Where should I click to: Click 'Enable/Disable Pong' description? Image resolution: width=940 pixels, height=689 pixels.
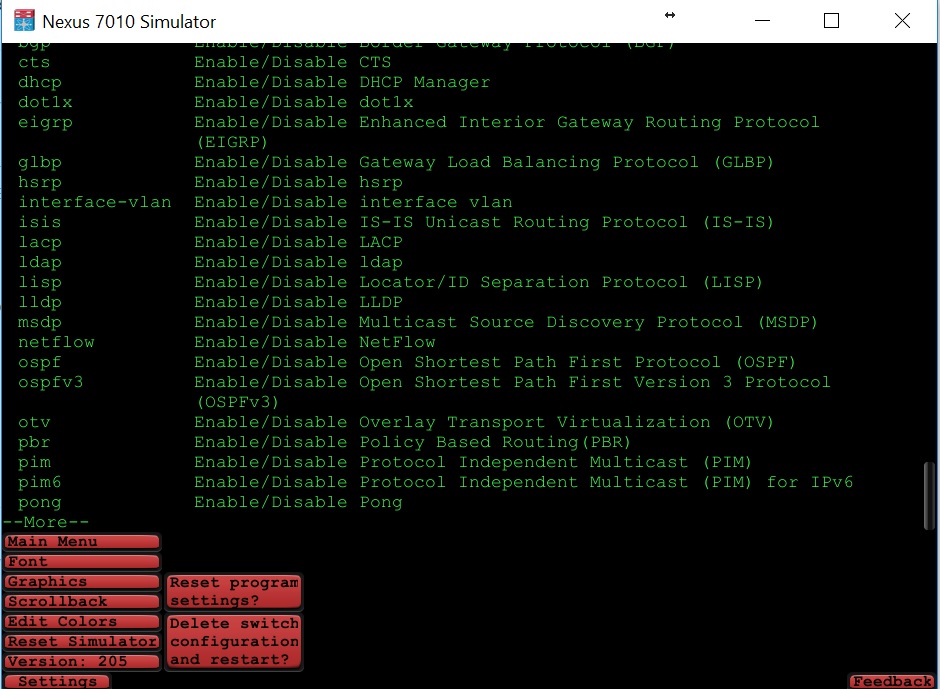point(298,503)
